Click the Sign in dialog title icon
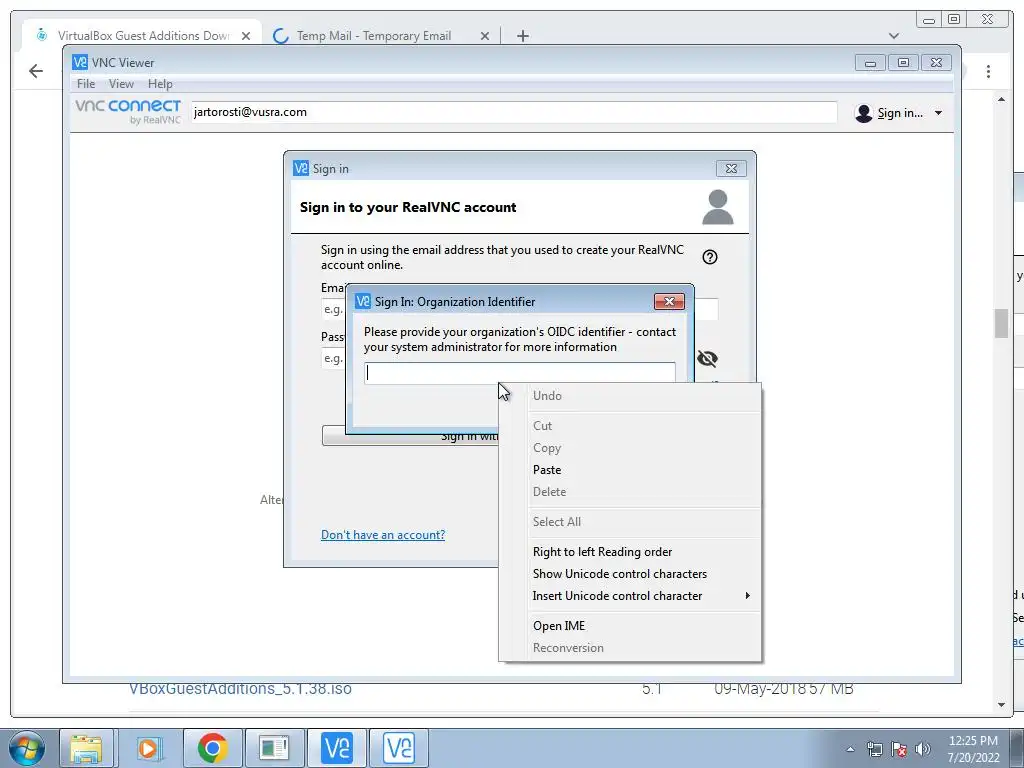1024x768 pixels. (x=301, y=168)
